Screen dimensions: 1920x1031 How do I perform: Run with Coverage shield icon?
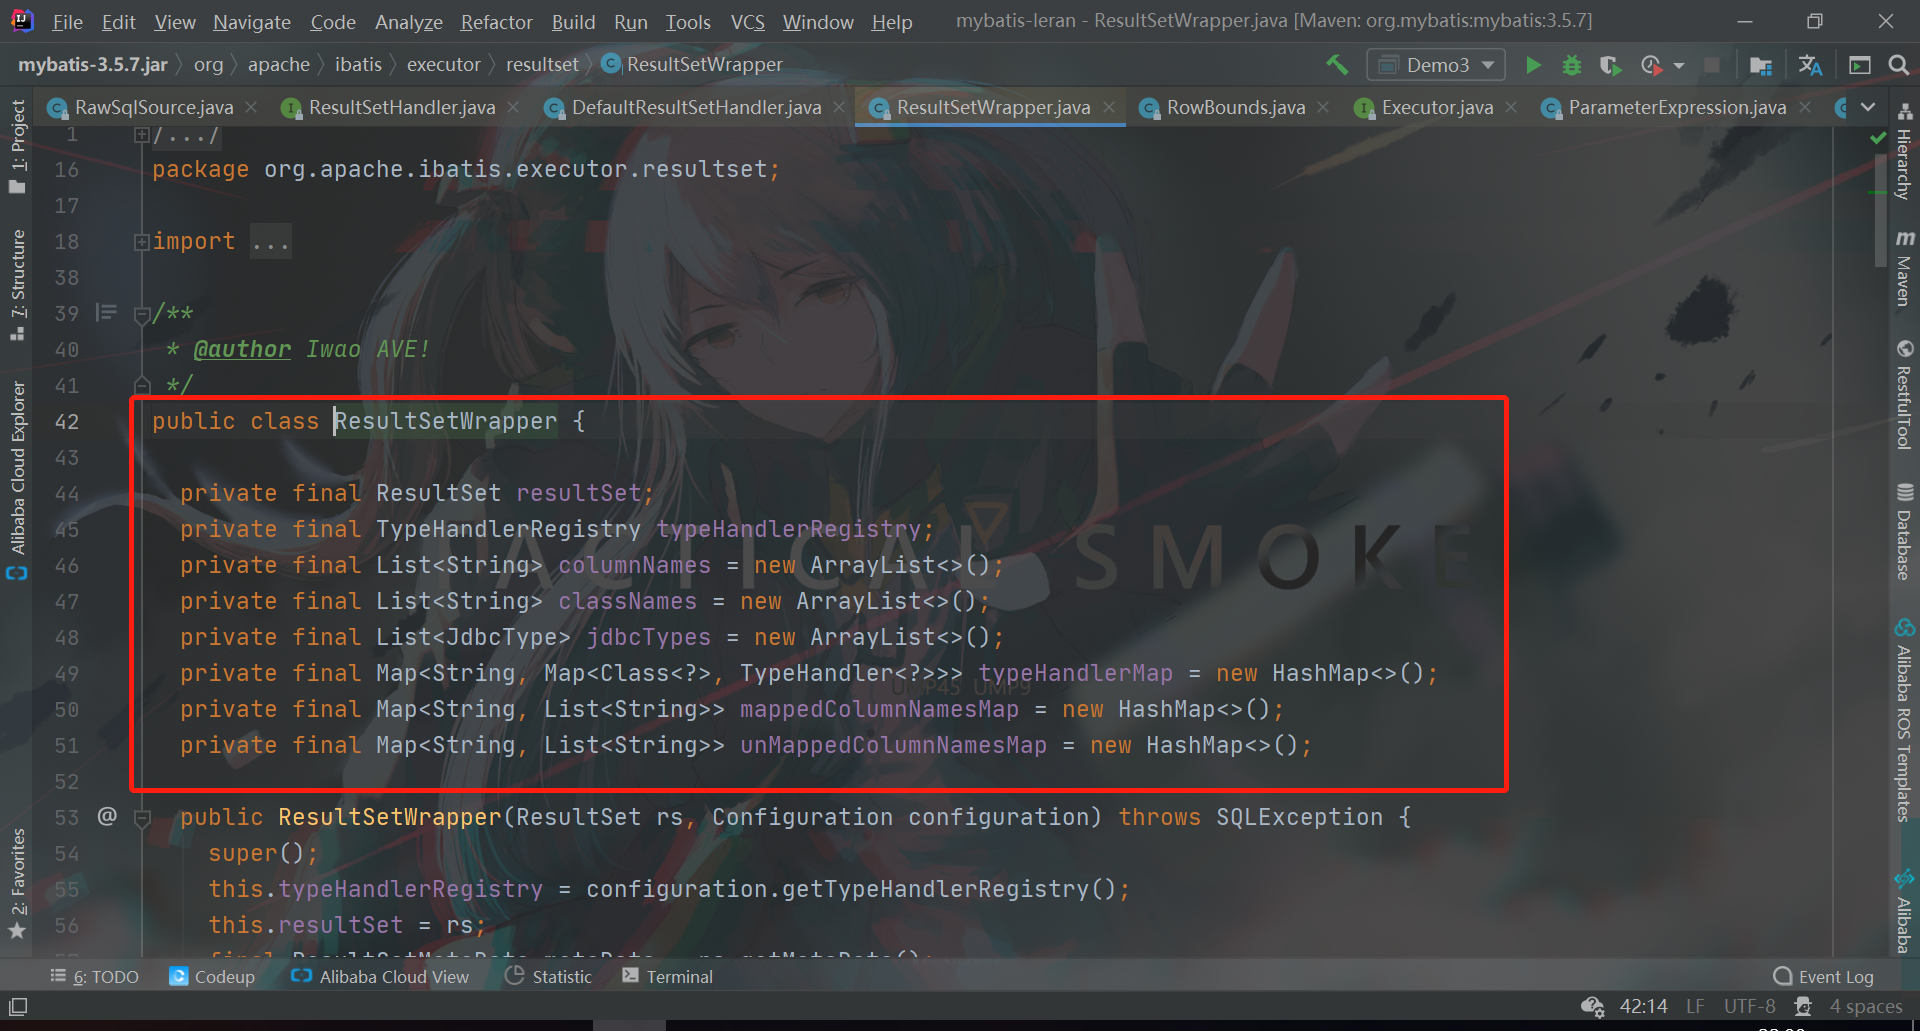click(x=1610, y=65)
